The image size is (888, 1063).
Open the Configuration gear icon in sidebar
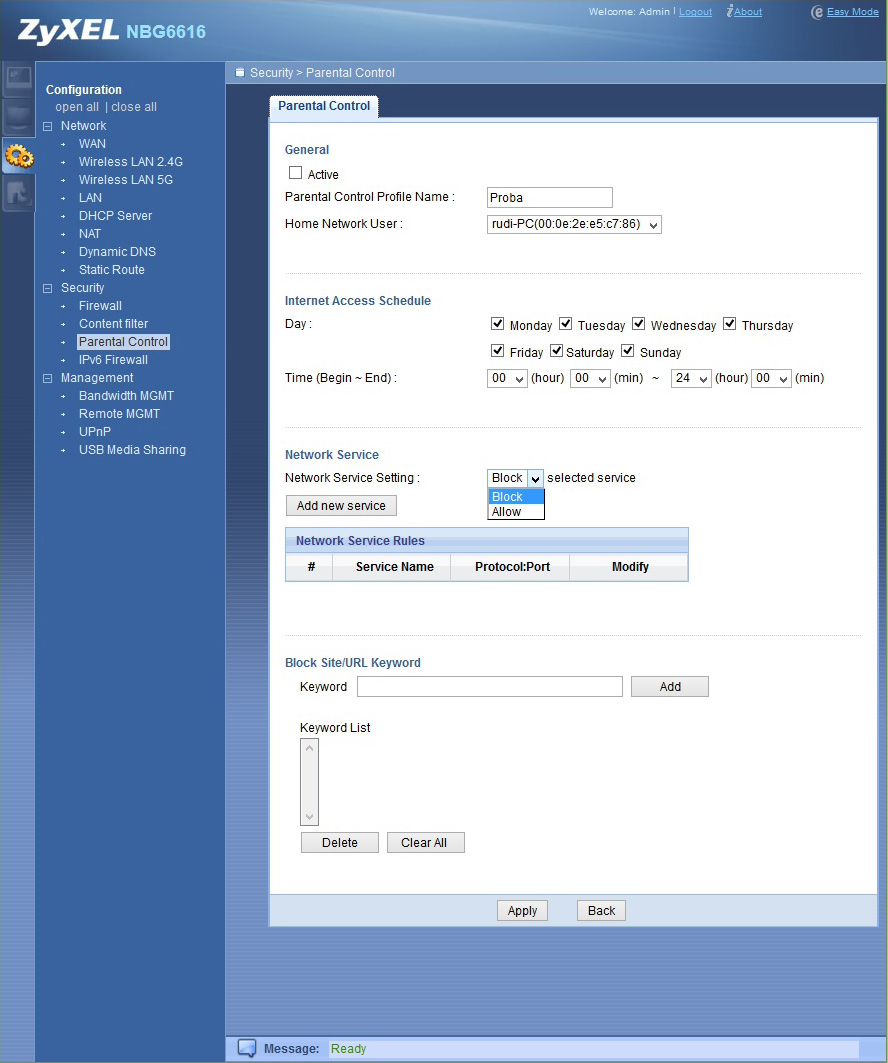18,157
